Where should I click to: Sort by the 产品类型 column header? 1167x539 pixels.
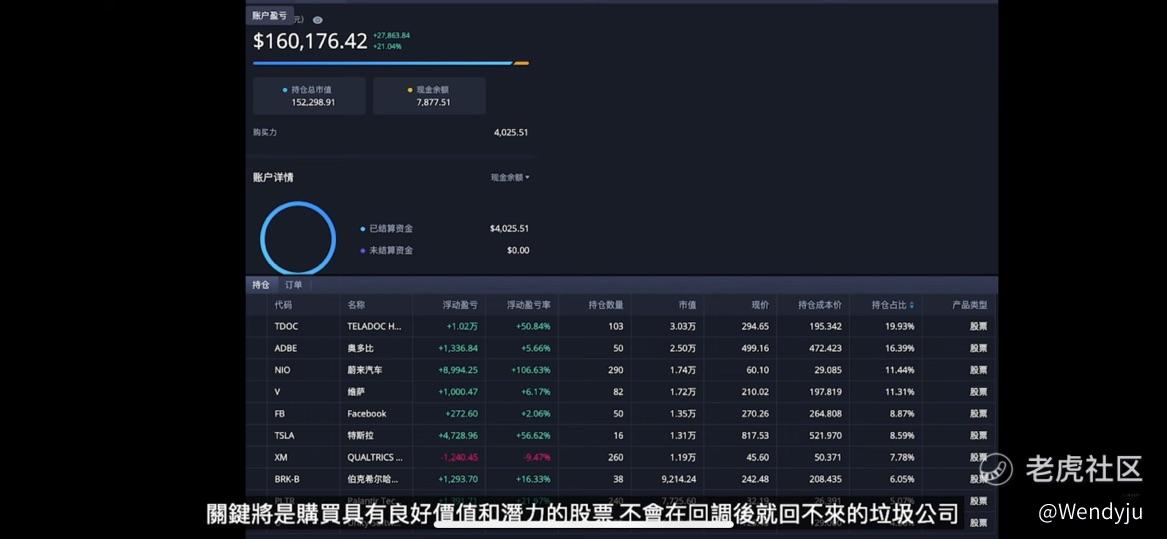tap(970, 305)
